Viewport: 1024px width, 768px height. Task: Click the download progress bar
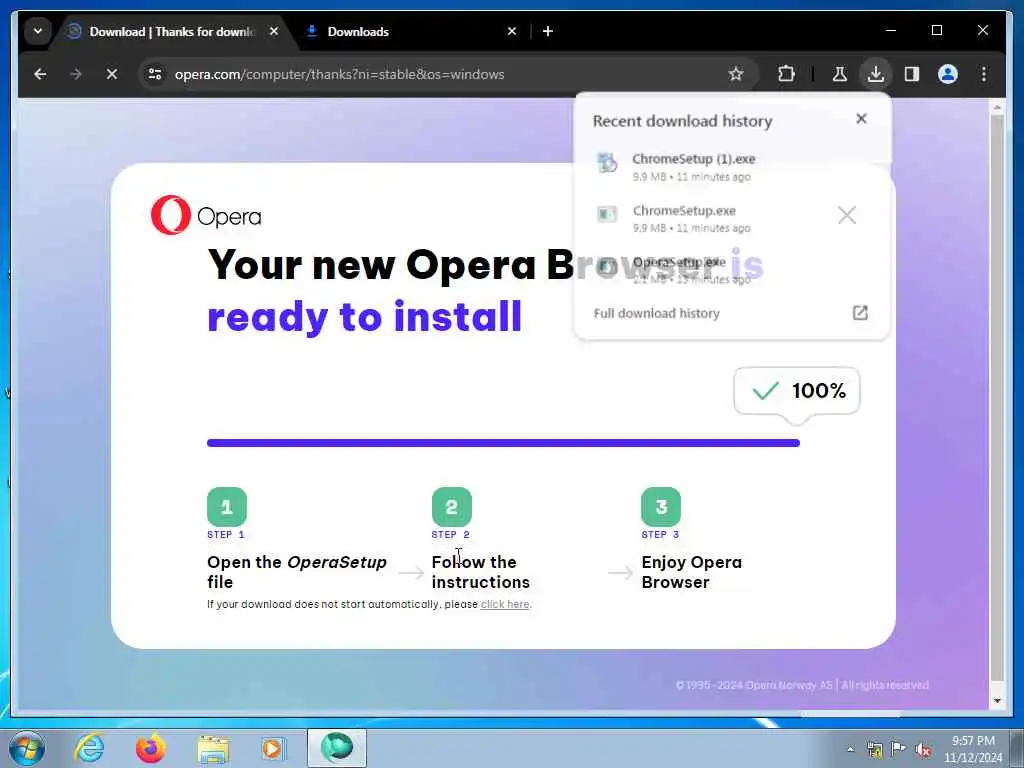(503, 443)
